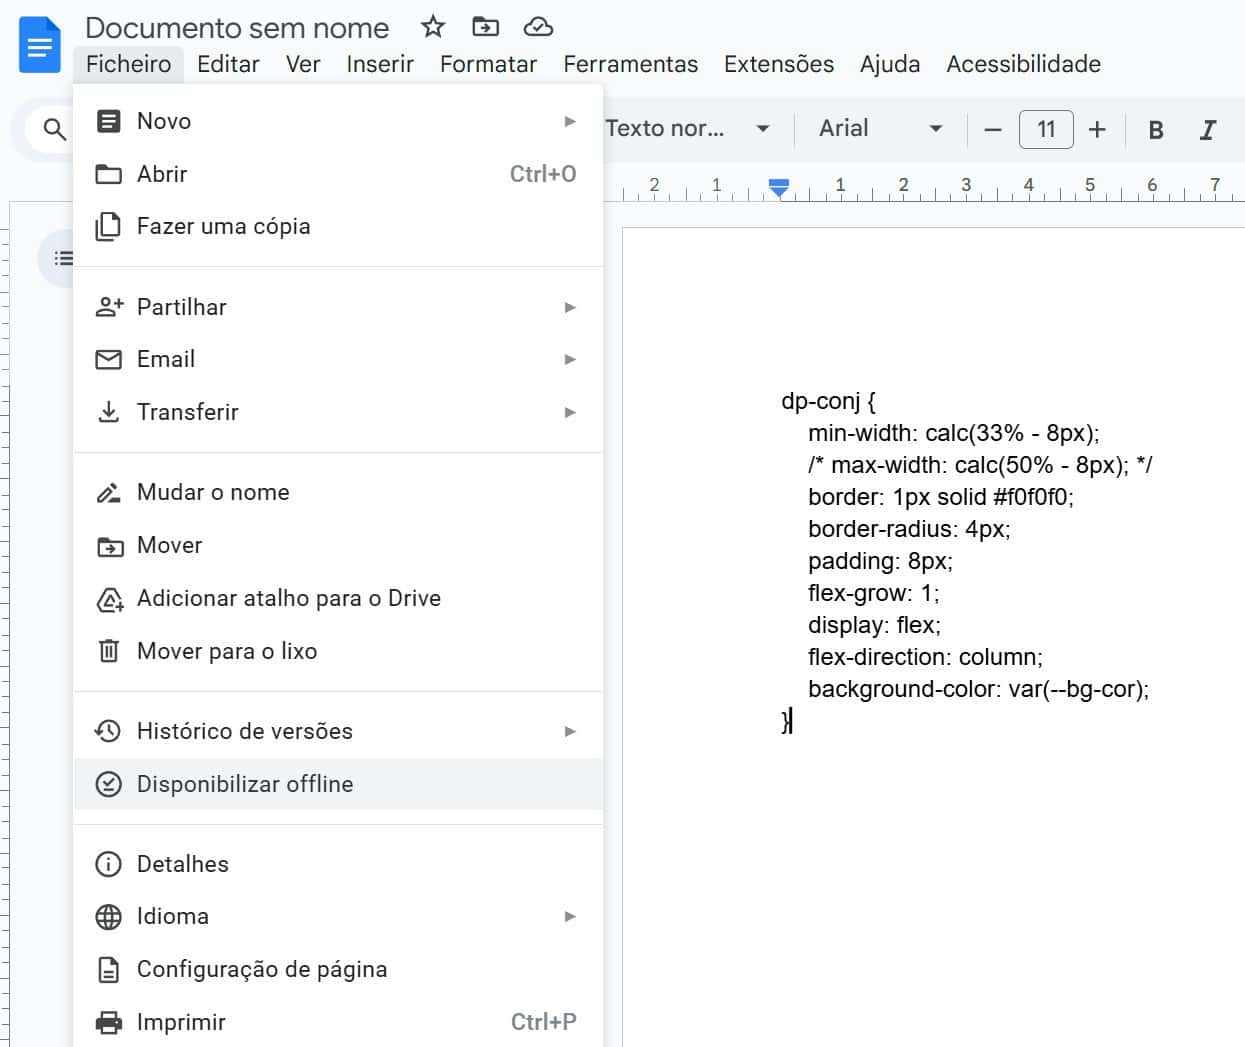This screenshot has width=1245, height=1047.
Task: Expand the Transferir submenu
Action: tap(188, 411)
